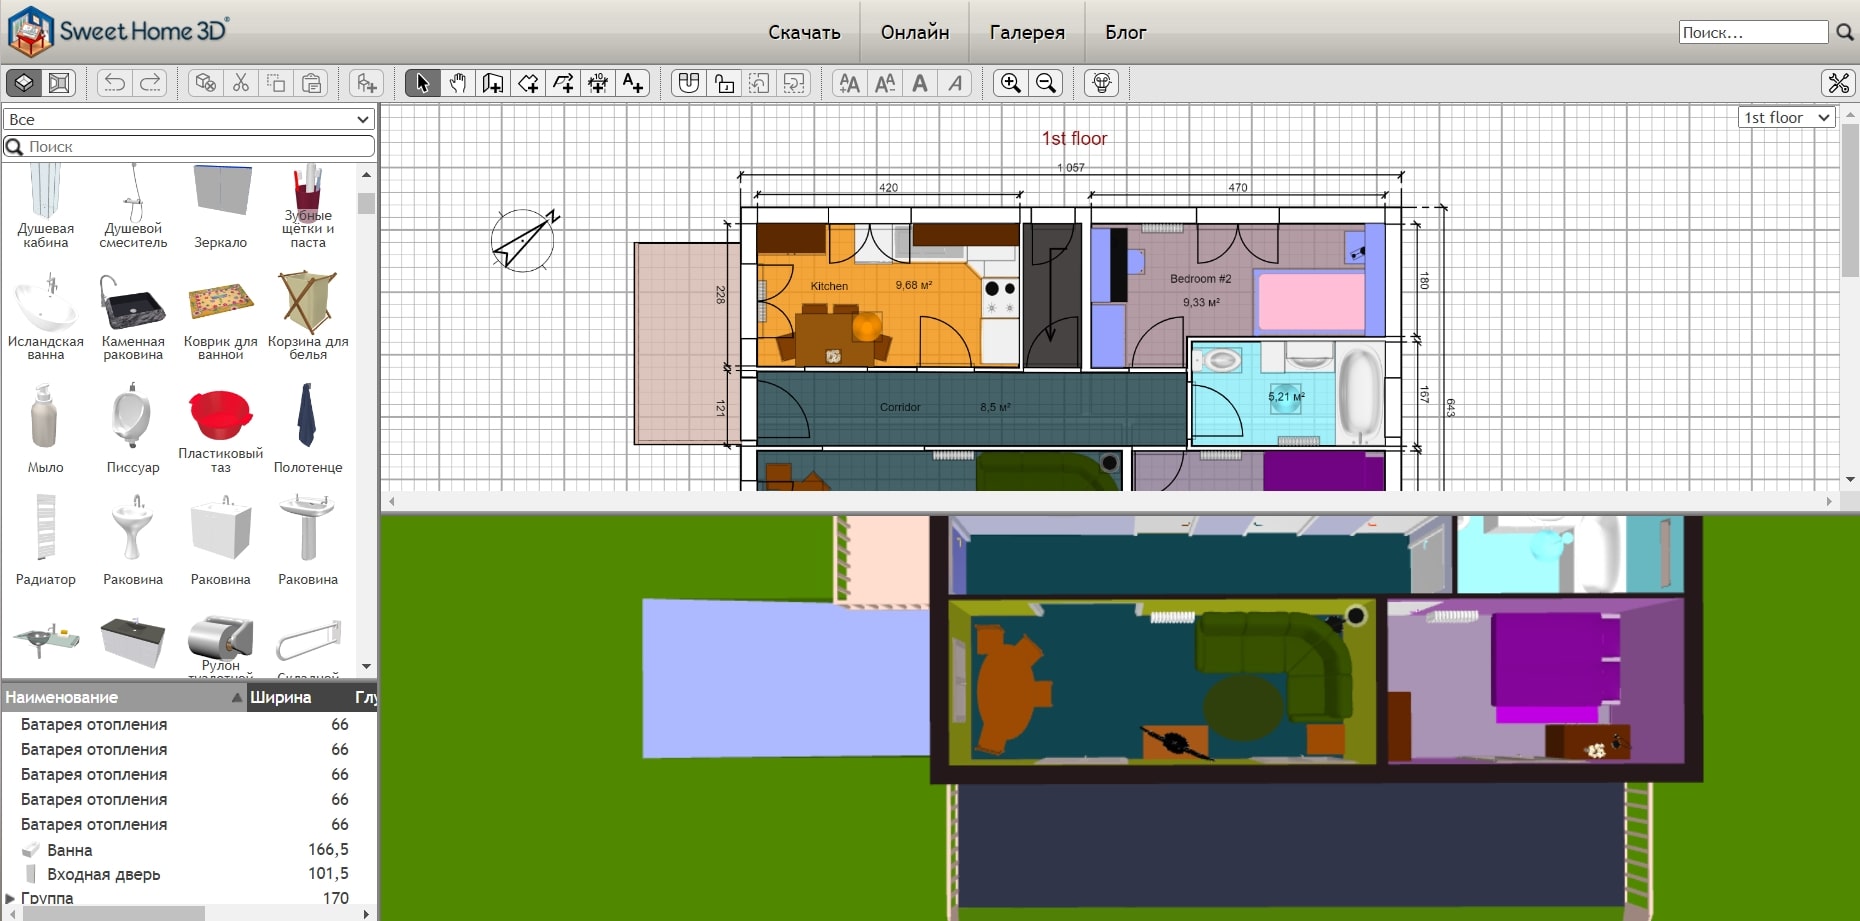Click the Redo arrow in toolbar
The image size is (1860, 921).
pyautogui.click(x=151, y=83)
